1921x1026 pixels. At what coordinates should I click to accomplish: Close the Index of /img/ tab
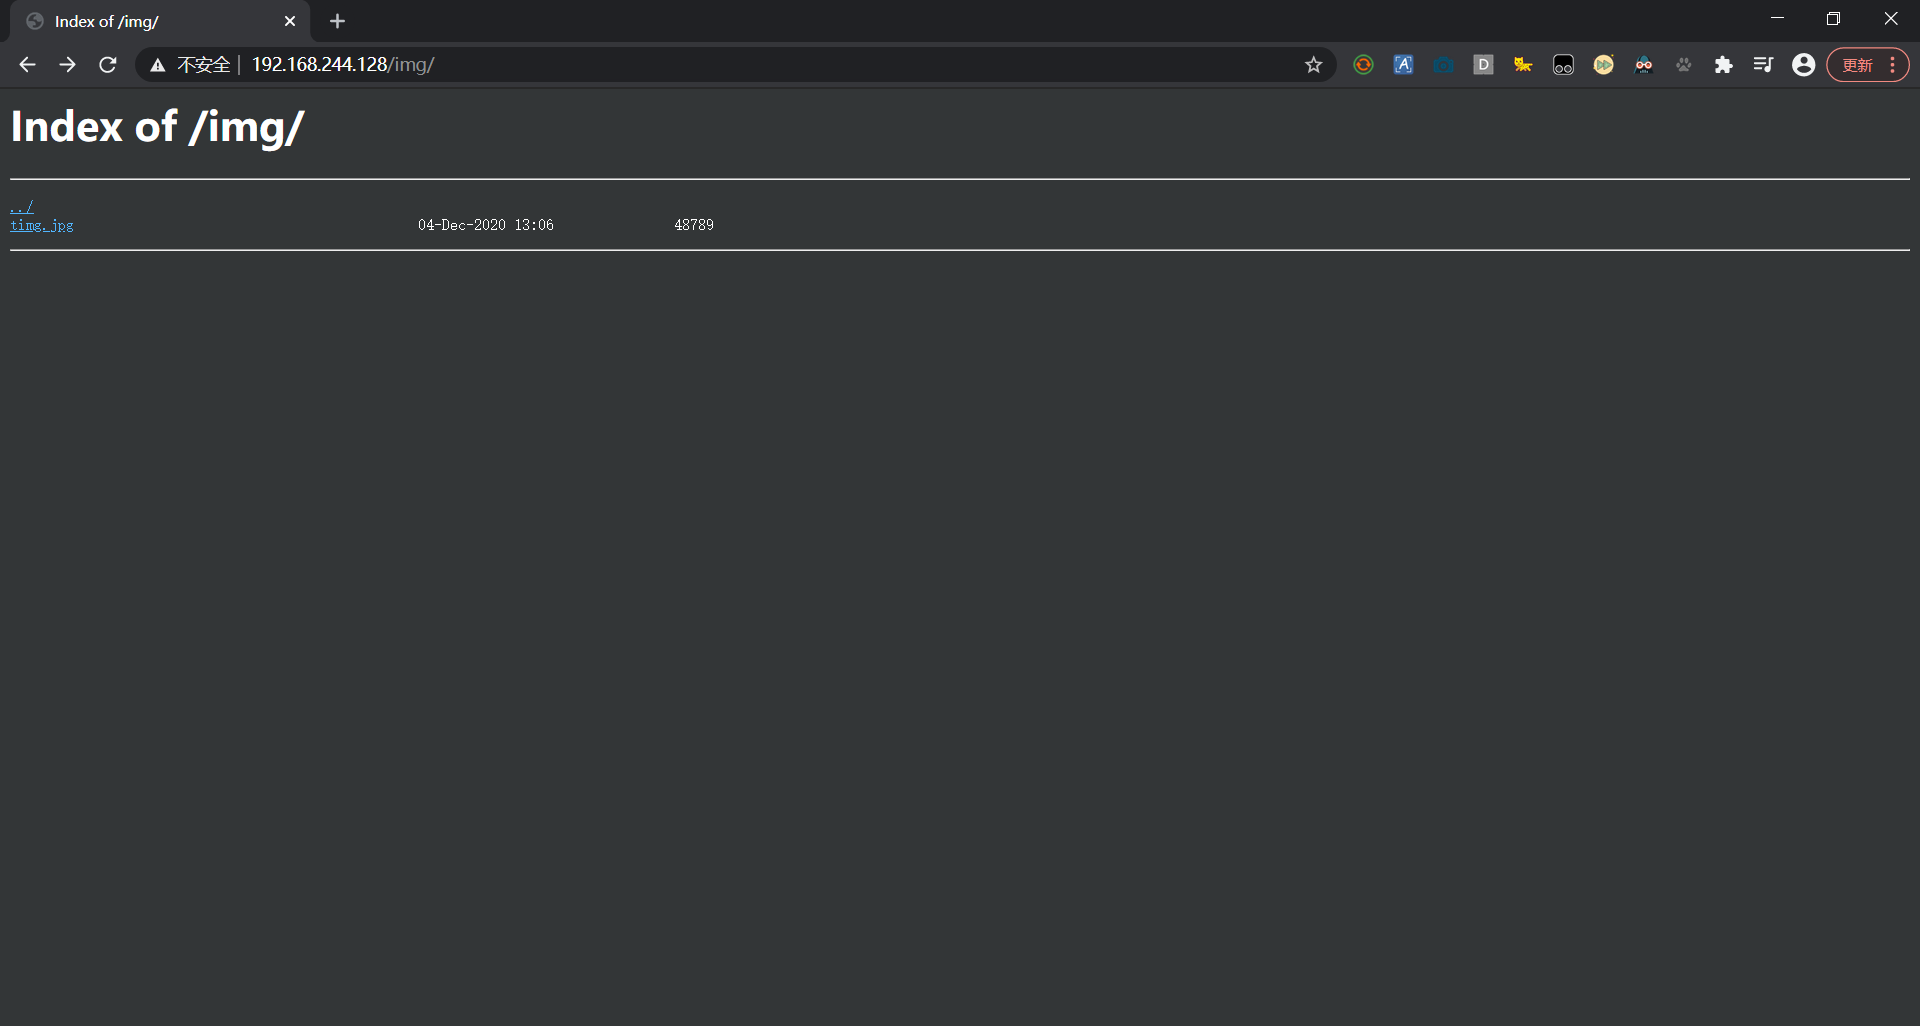tap(290, 21)
